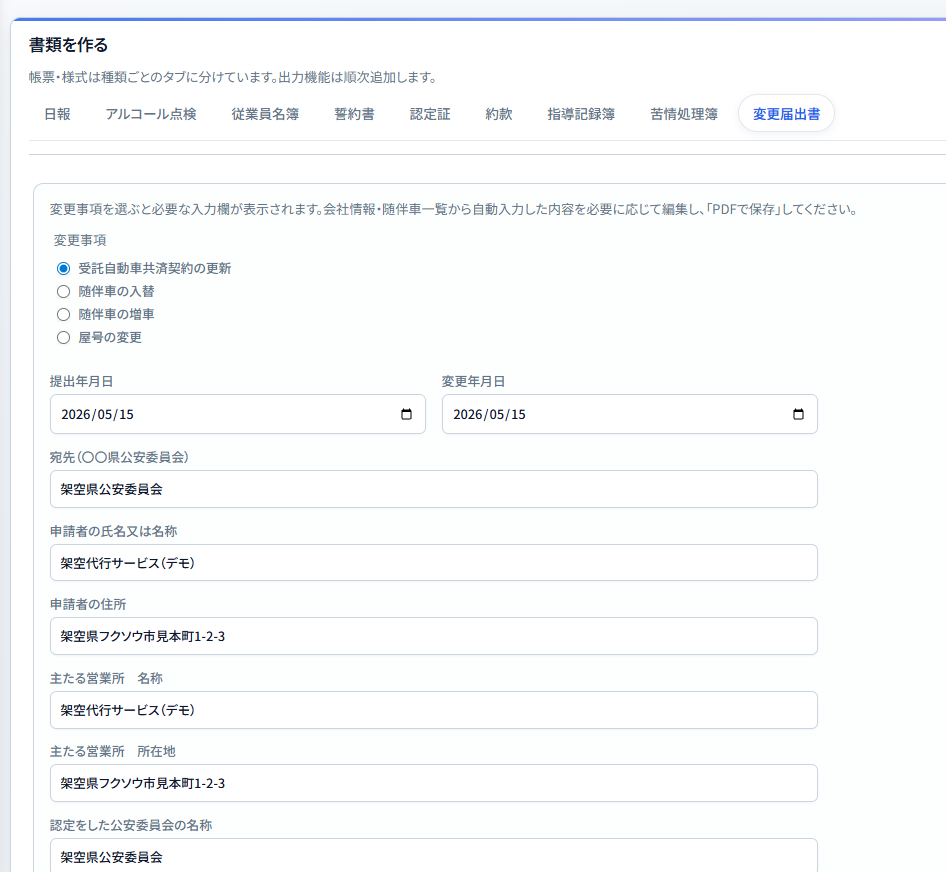Select 随伴車の増車 radio option

tap(63, 314)
